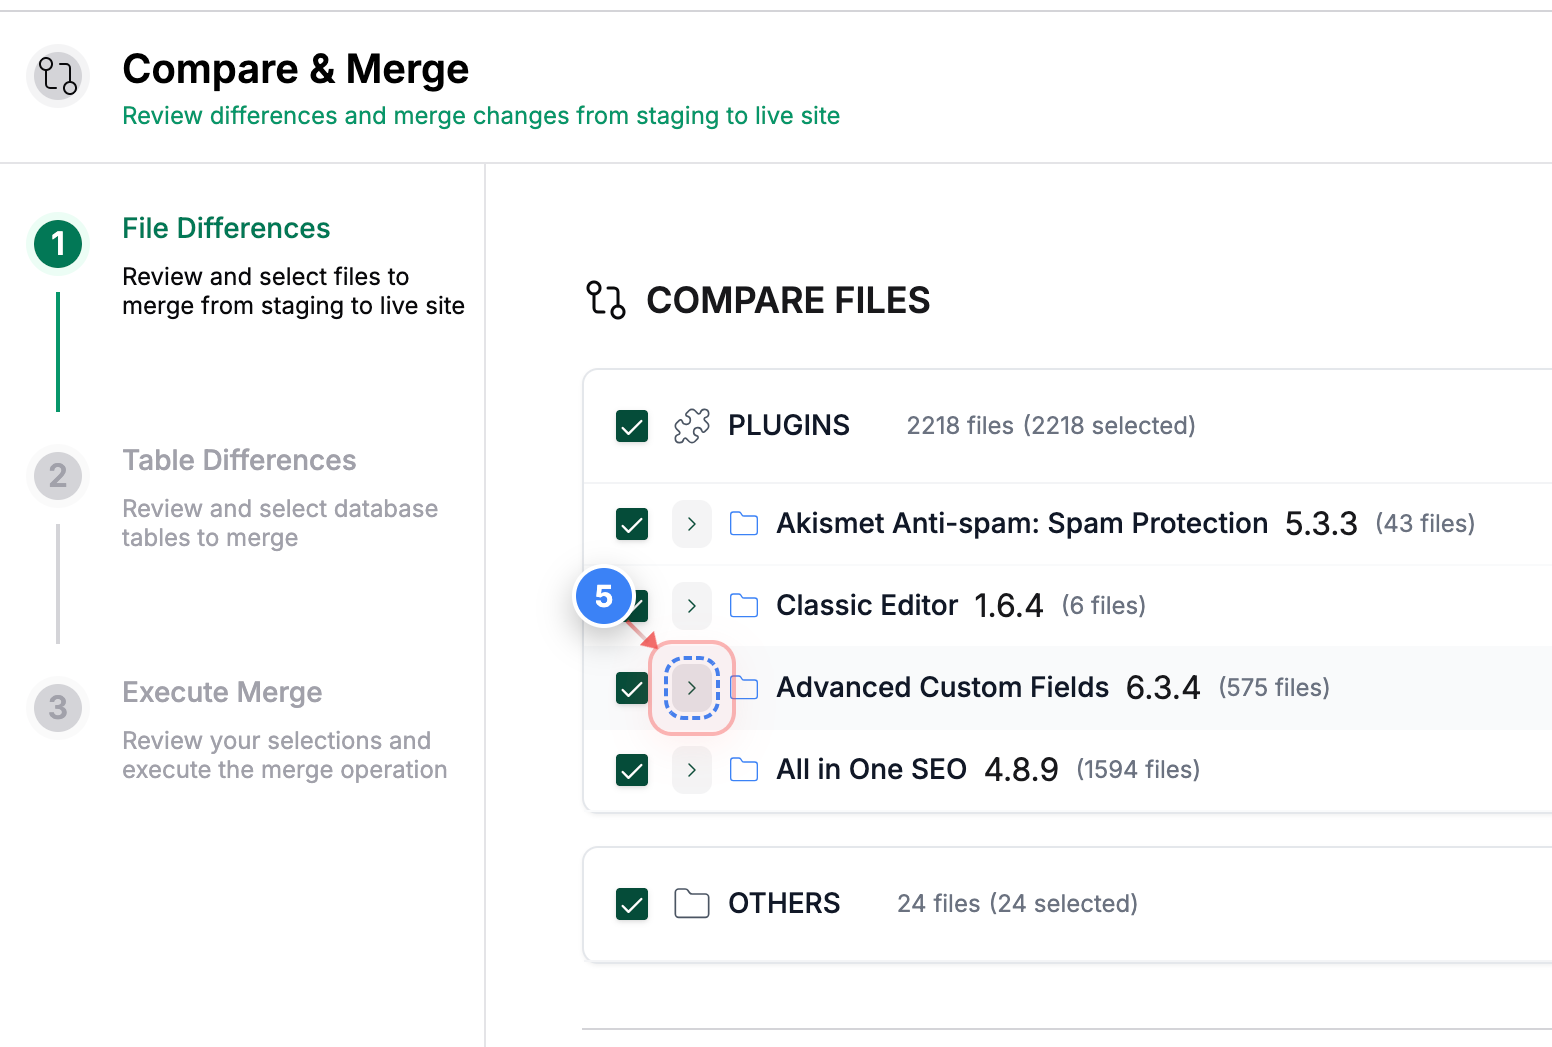Viewport: 1552px width, 1047px height.
Task: Click the Compare & Merge header icon
Action: click(x=57, y=76)
